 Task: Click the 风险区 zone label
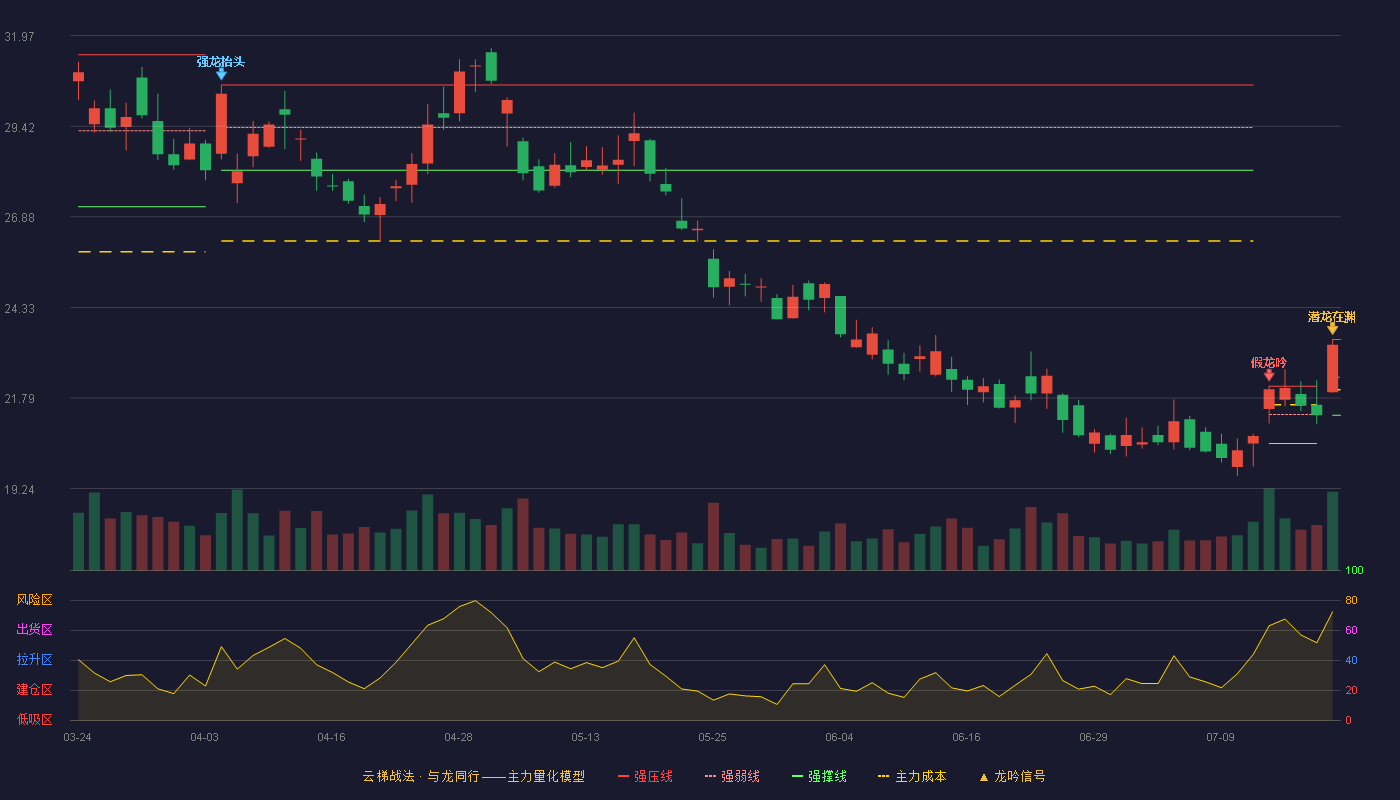pos(34,600)
